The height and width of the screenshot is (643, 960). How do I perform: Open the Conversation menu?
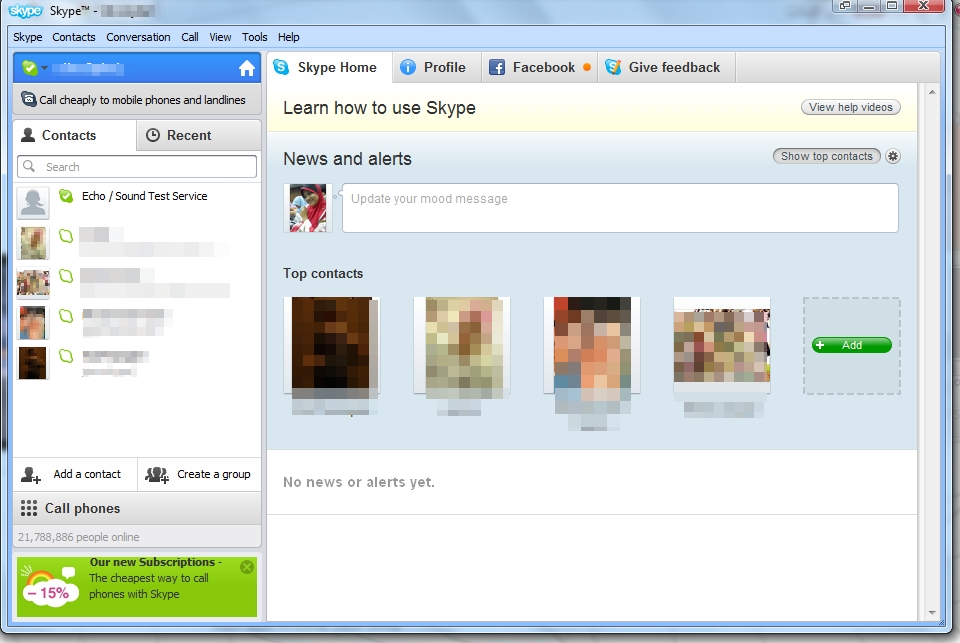point(138,37)
